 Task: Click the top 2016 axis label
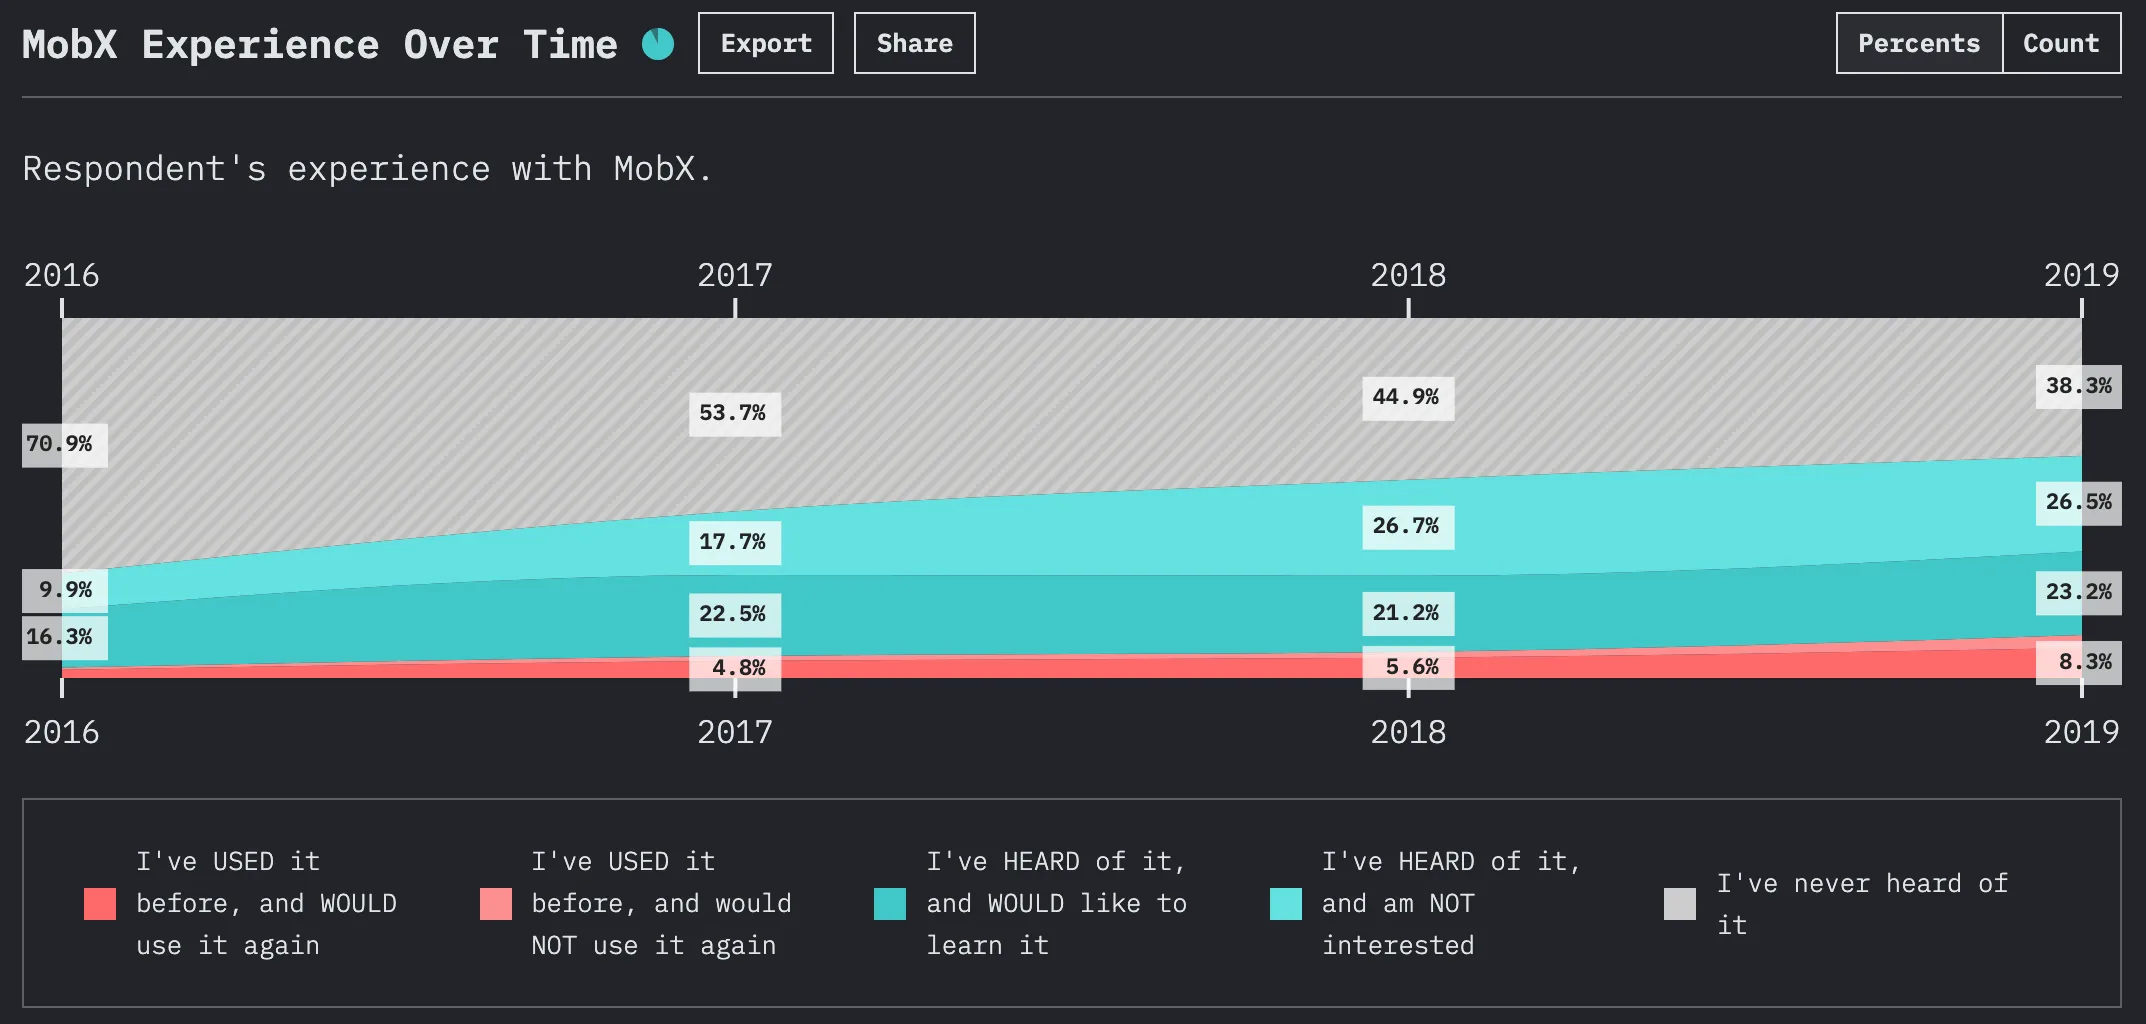pos(62,275)
